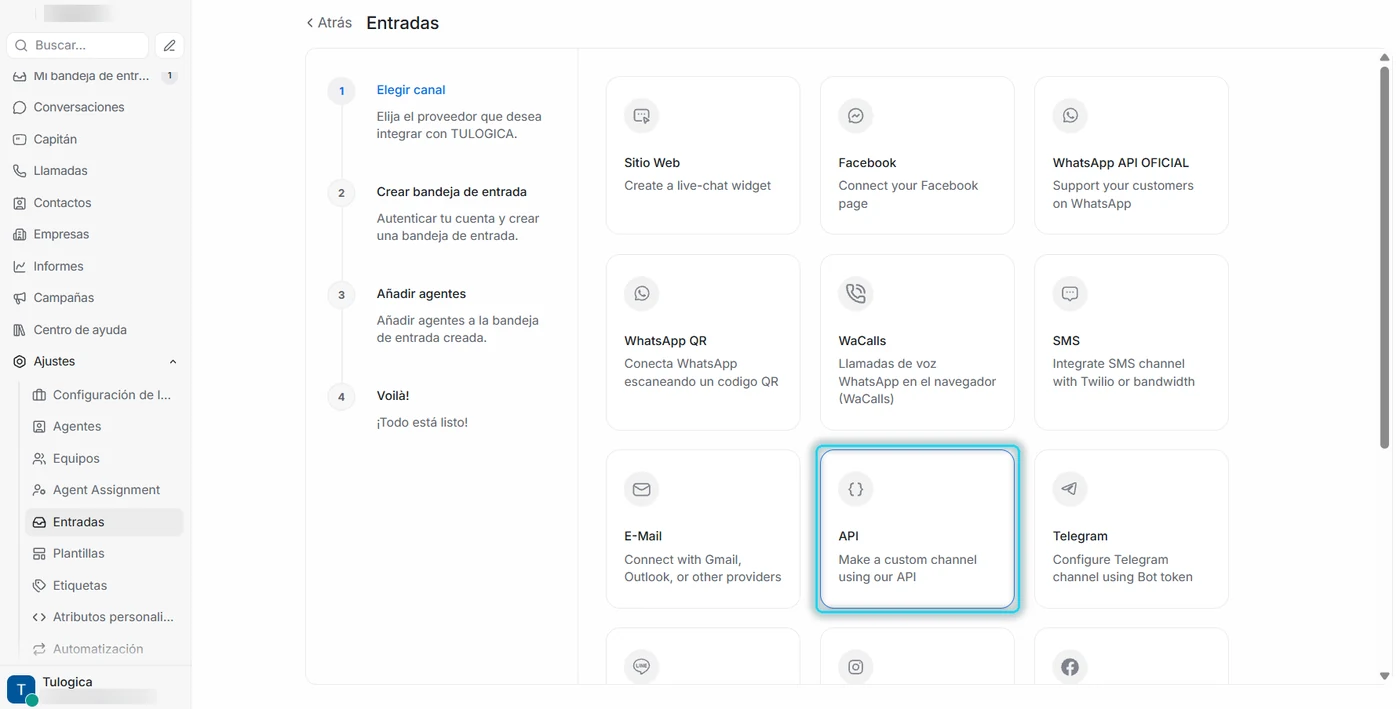Image resolution: width=1400 pixels, height=709 pixels.
Task: Click the Elegir canal step title
Action: tap(411, 90)
